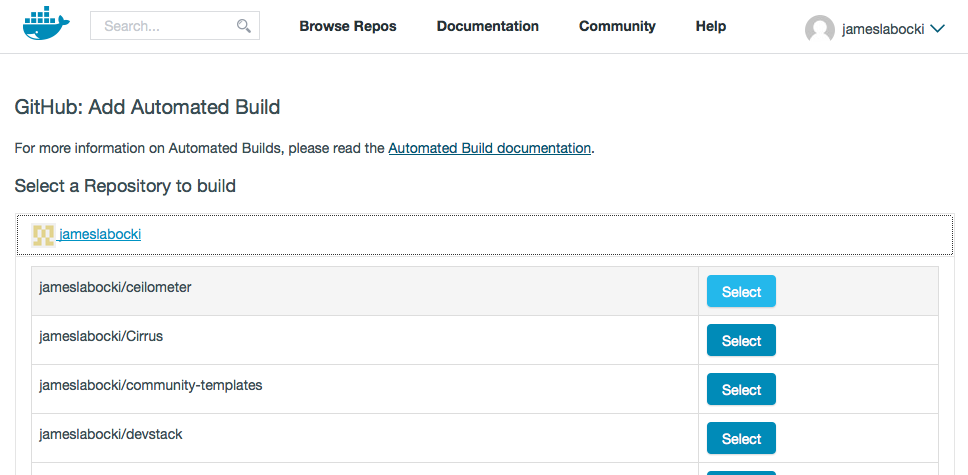968x475 pixels.
Task: Expand the account dropdown chevron
Action: point(938,30)
